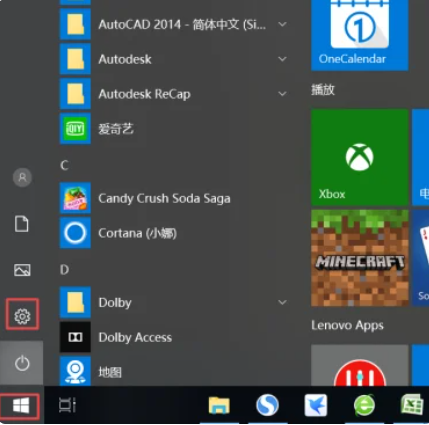
Task: Open Excel from the taskbar
Action: coord(412,405)
